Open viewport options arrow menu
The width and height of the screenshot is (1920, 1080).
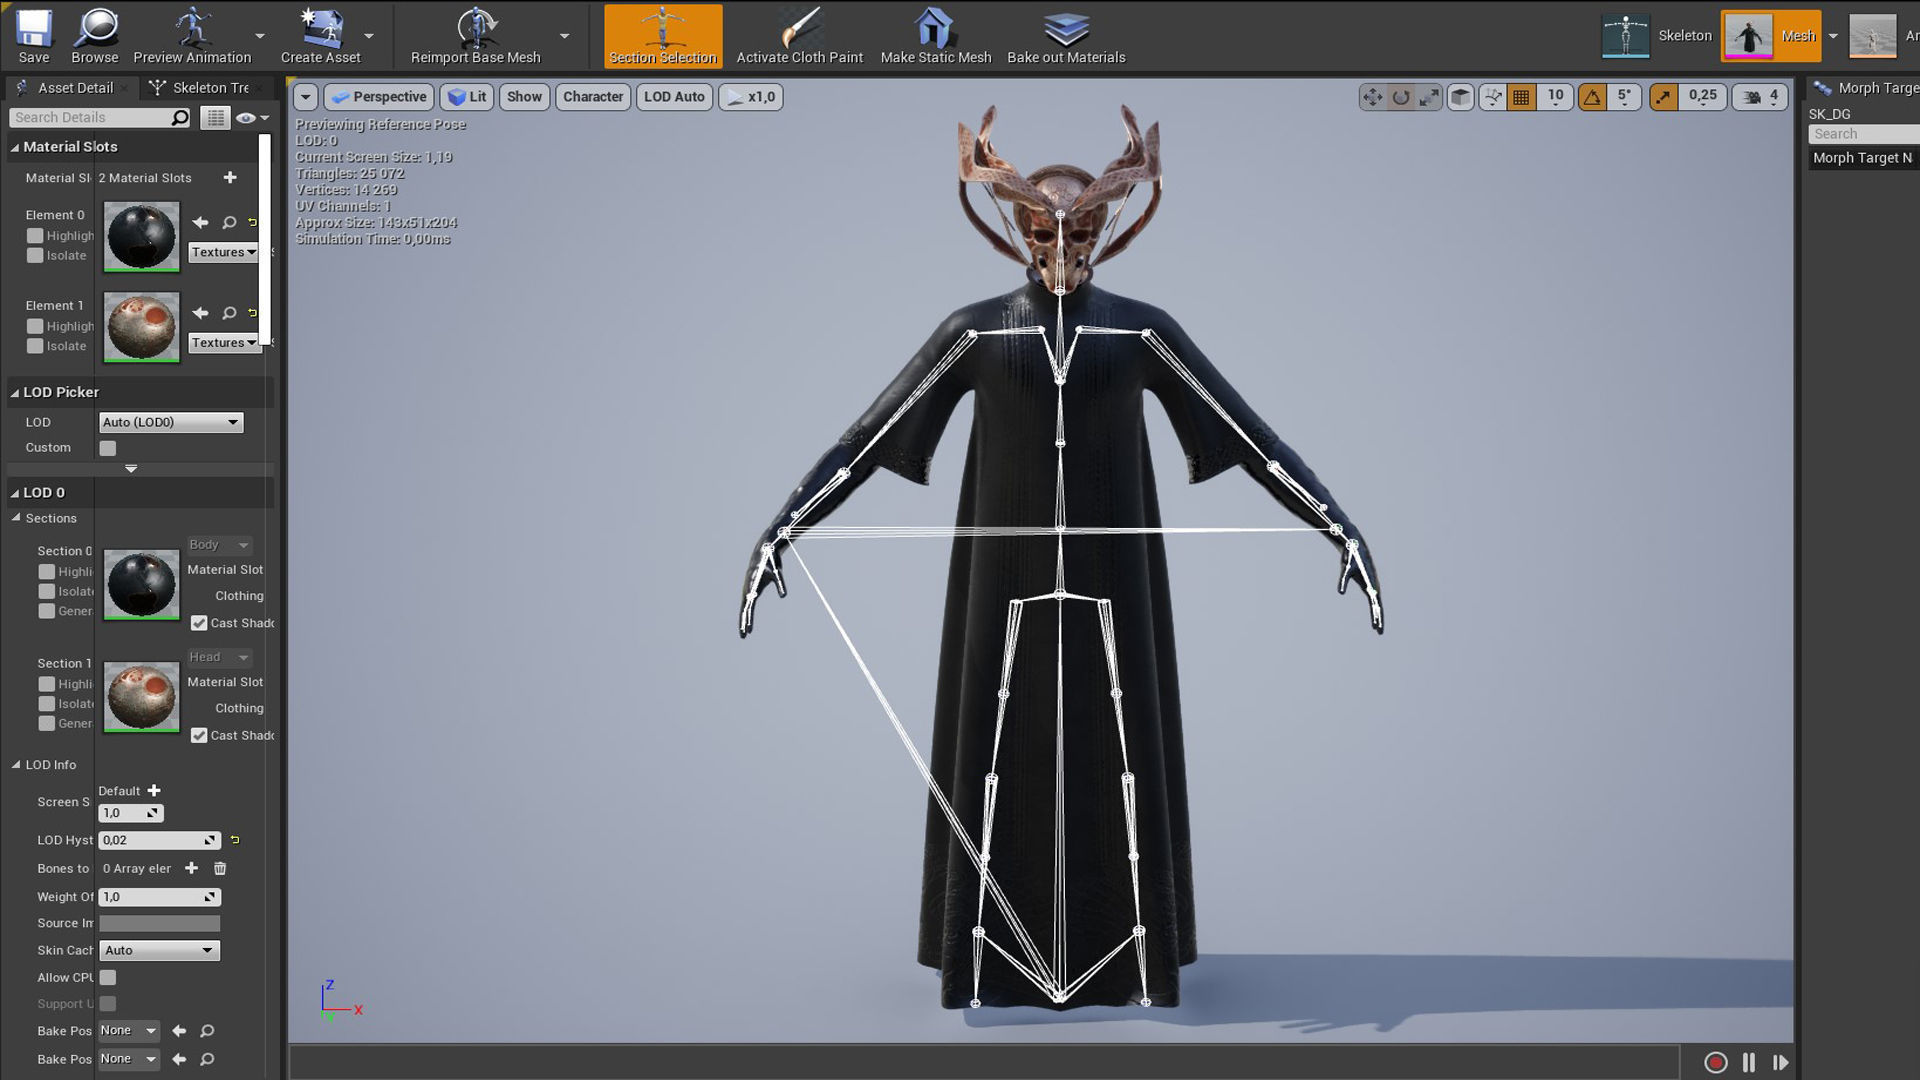click(x=306, y=97)
